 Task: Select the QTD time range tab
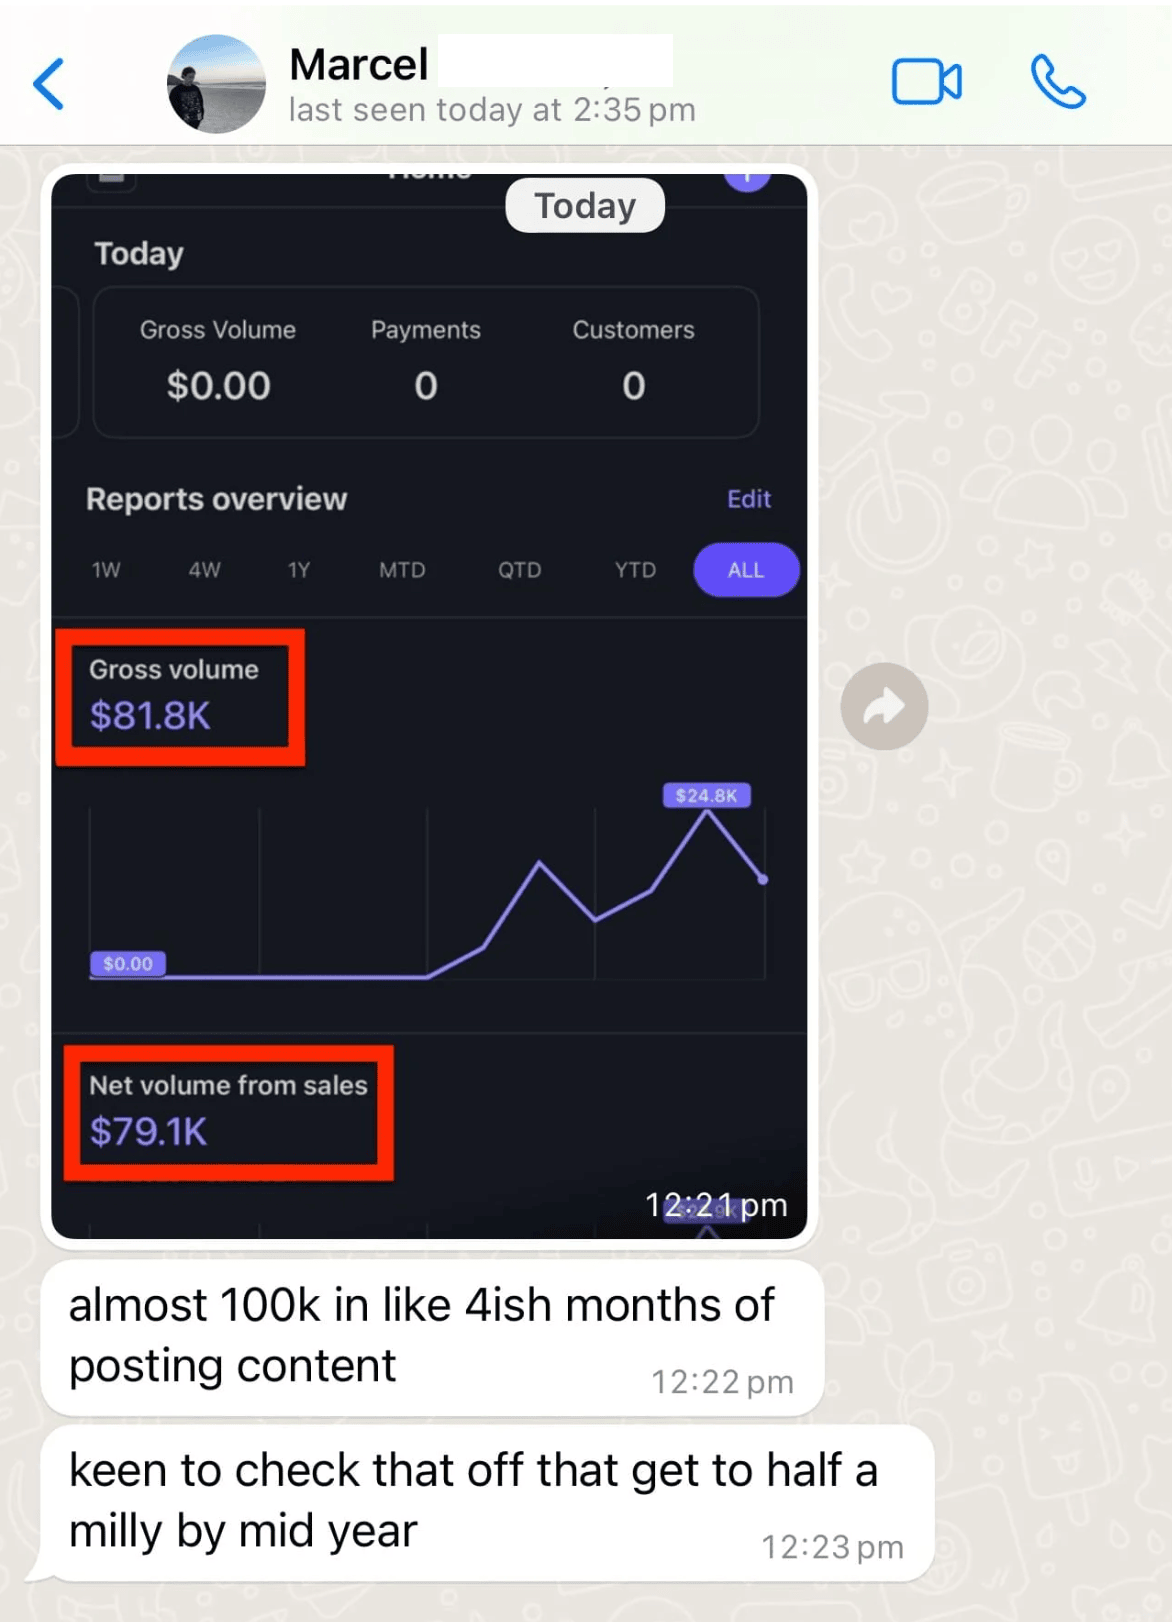pos(520,570)
